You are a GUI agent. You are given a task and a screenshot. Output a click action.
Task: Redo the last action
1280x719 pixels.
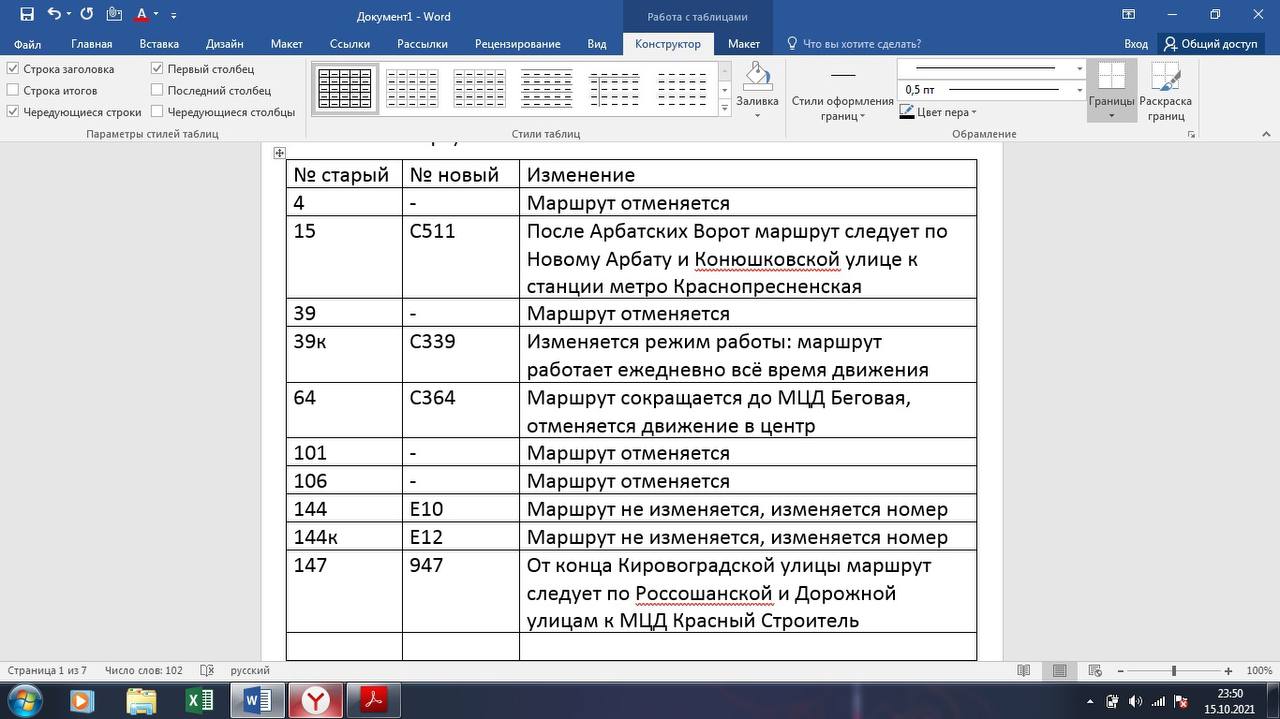pos(86,15)
